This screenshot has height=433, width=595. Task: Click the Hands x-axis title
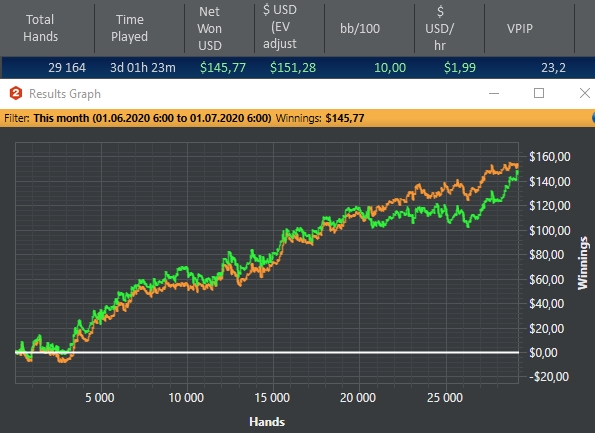point(267,422)
